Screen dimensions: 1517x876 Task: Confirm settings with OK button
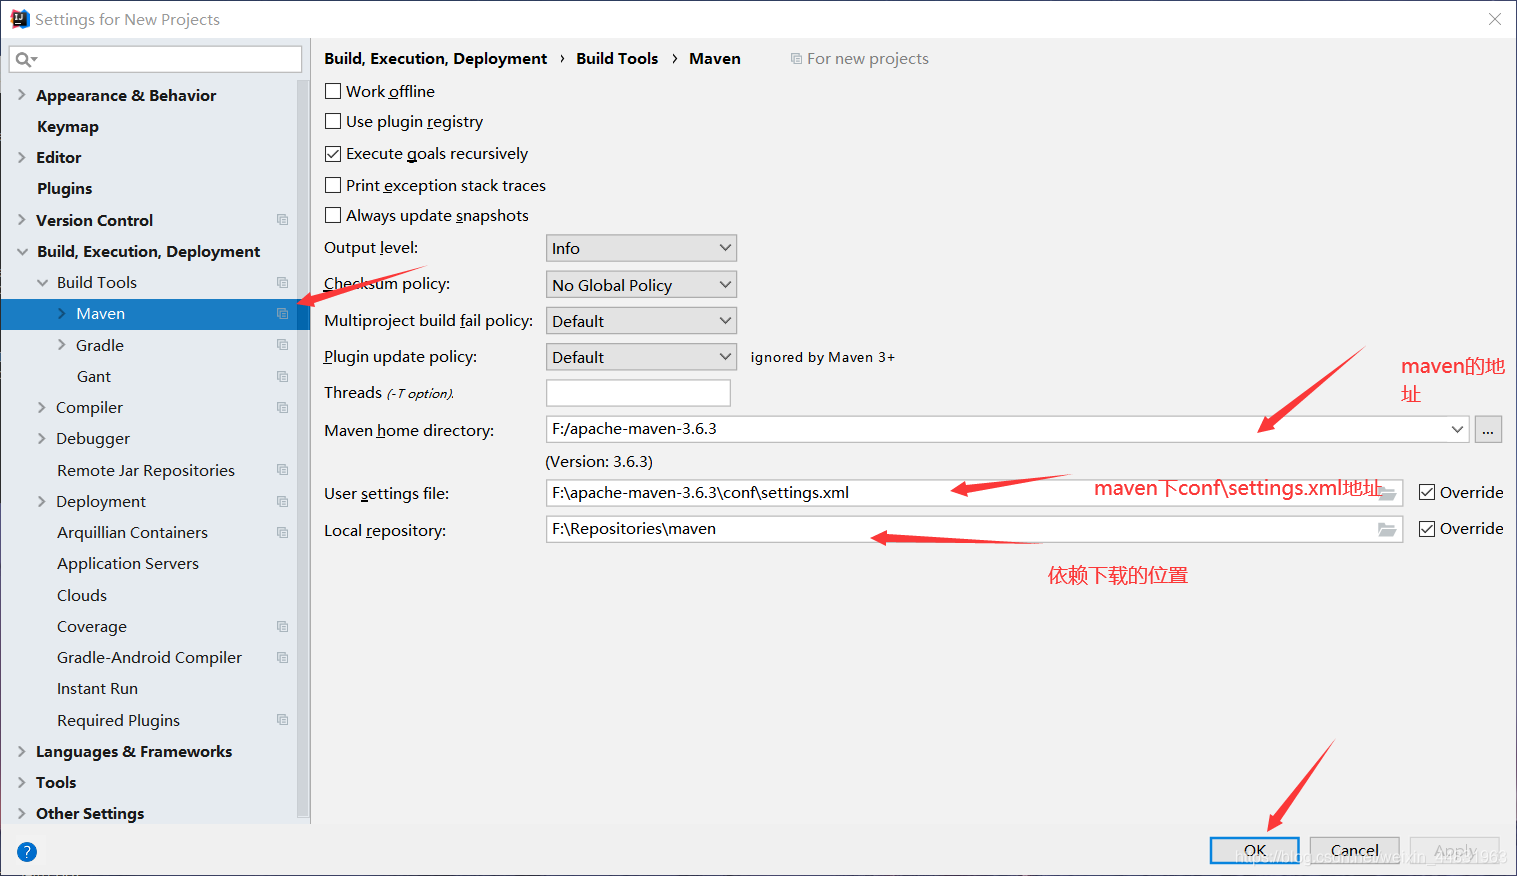pyautogui.click(x=1255, y=850)
